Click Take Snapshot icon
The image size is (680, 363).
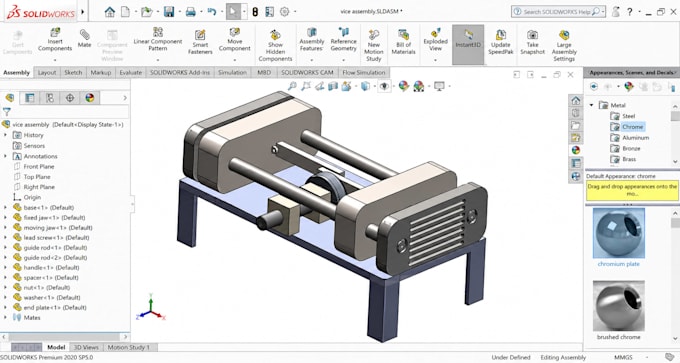(532, 42)
